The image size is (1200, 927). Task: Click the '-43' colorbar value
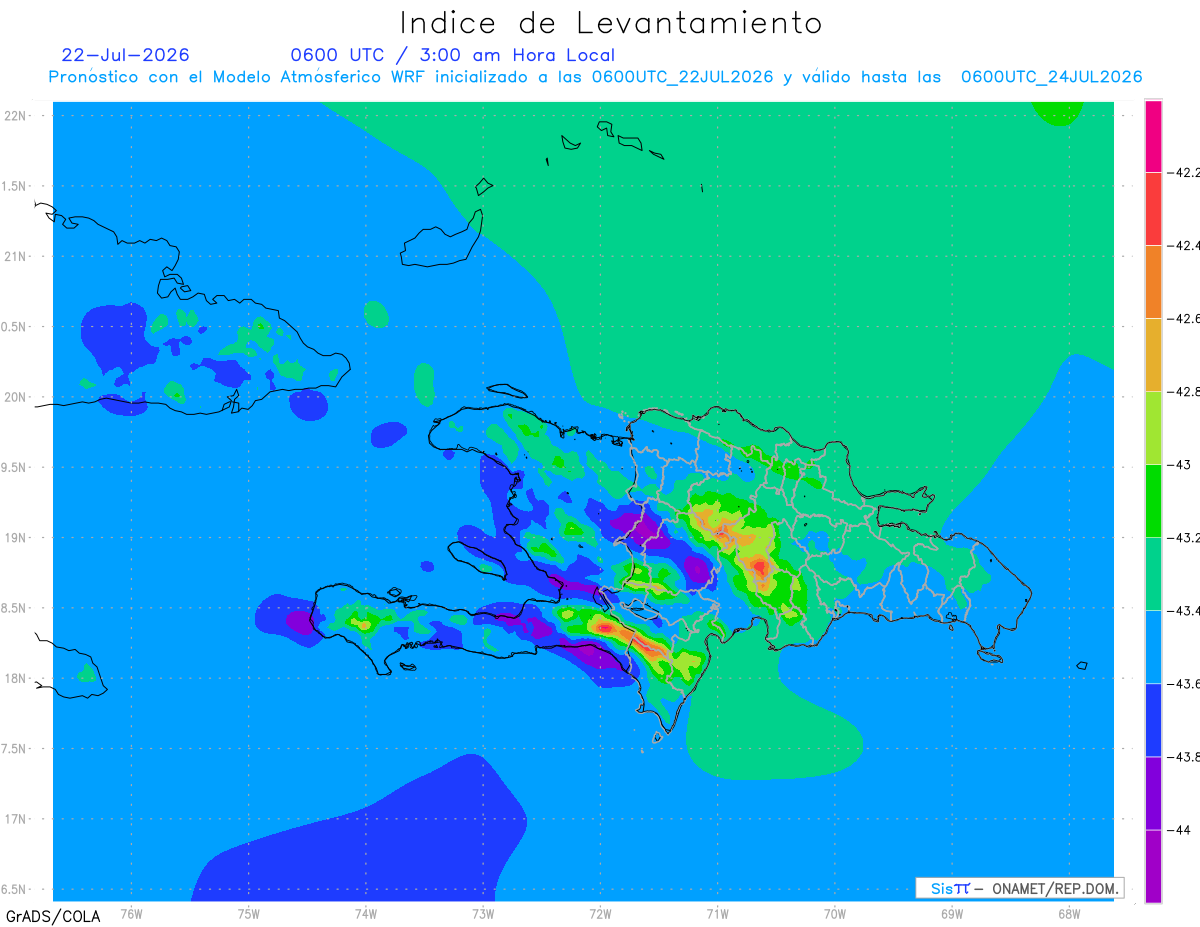coord(1181,464)
